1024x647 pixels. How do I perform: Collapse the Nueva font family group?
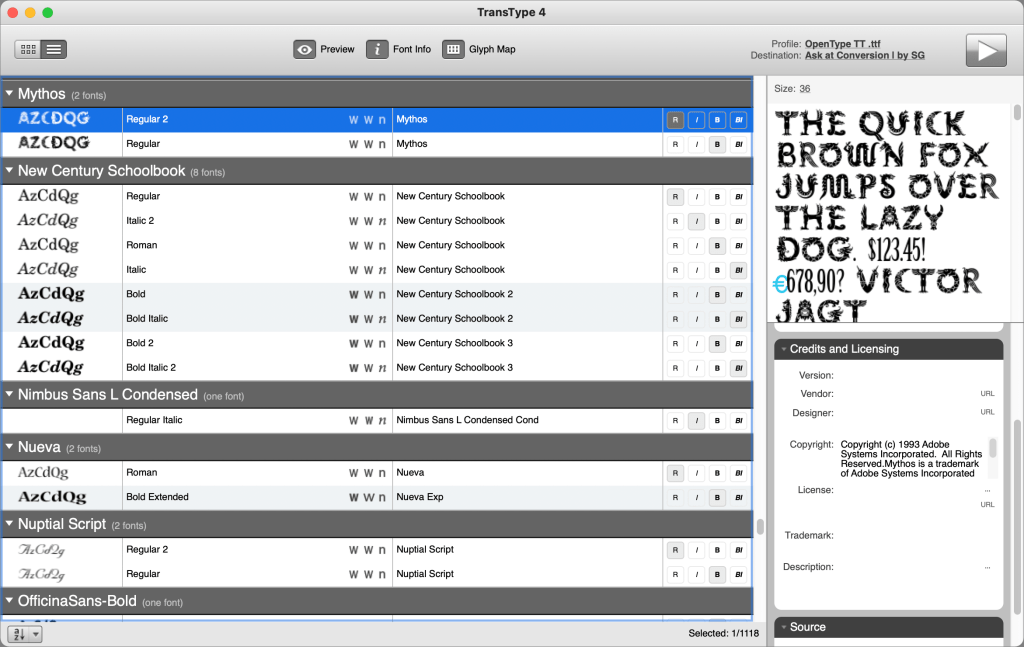pyautogui.click(x=9, y=447)
